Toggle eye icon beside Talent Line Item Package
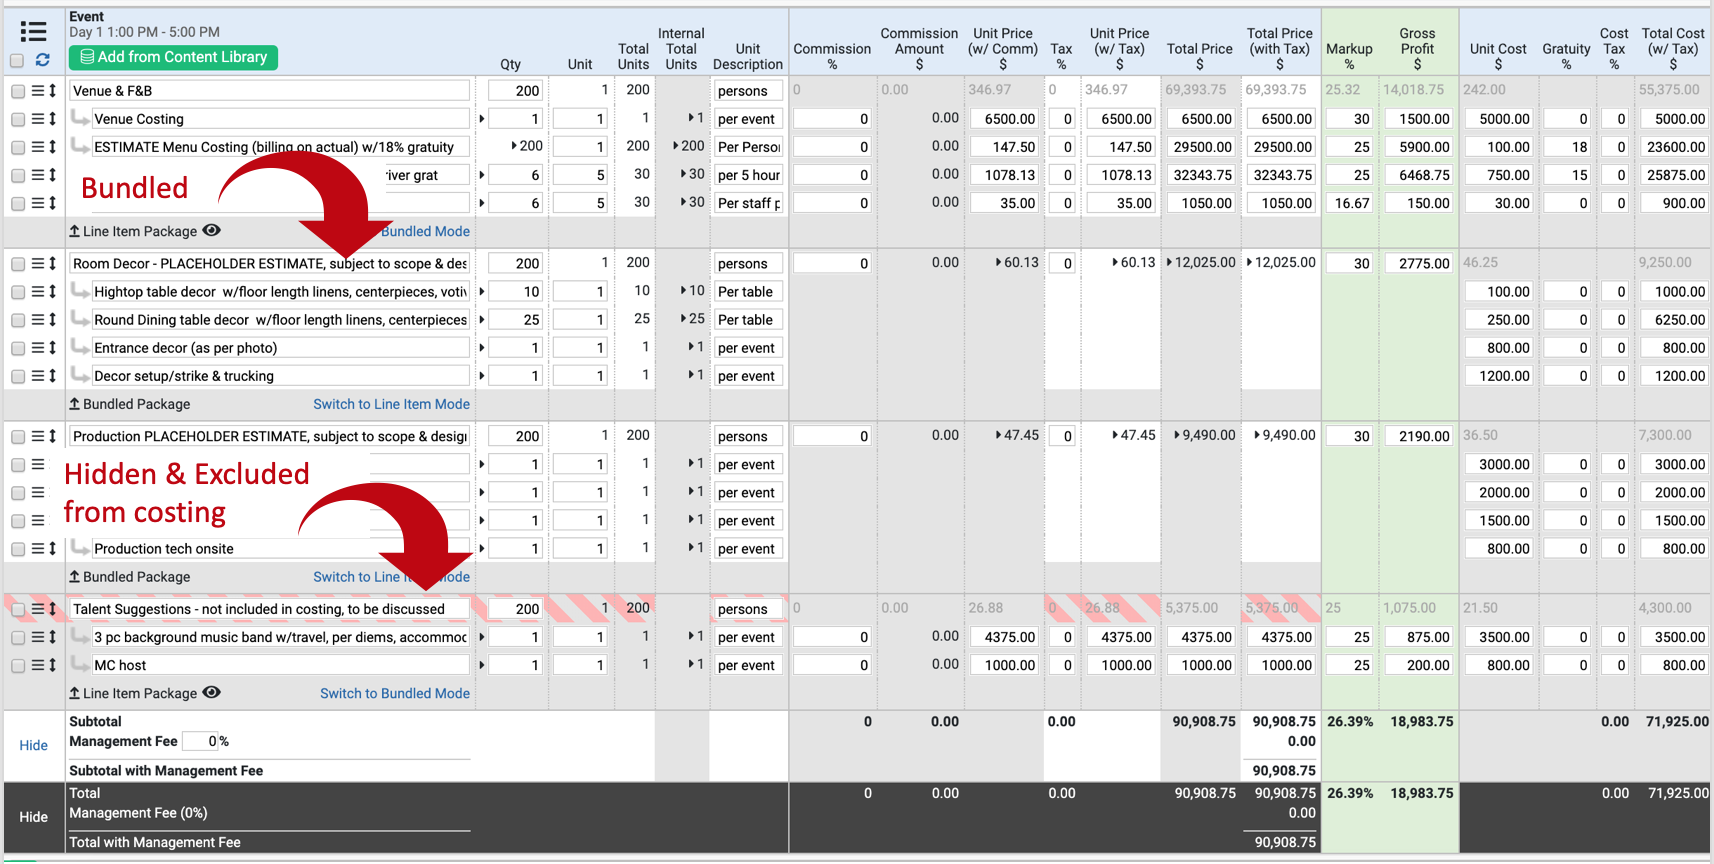The width and height of the screenshot is (1714, 864). (211, 692)
